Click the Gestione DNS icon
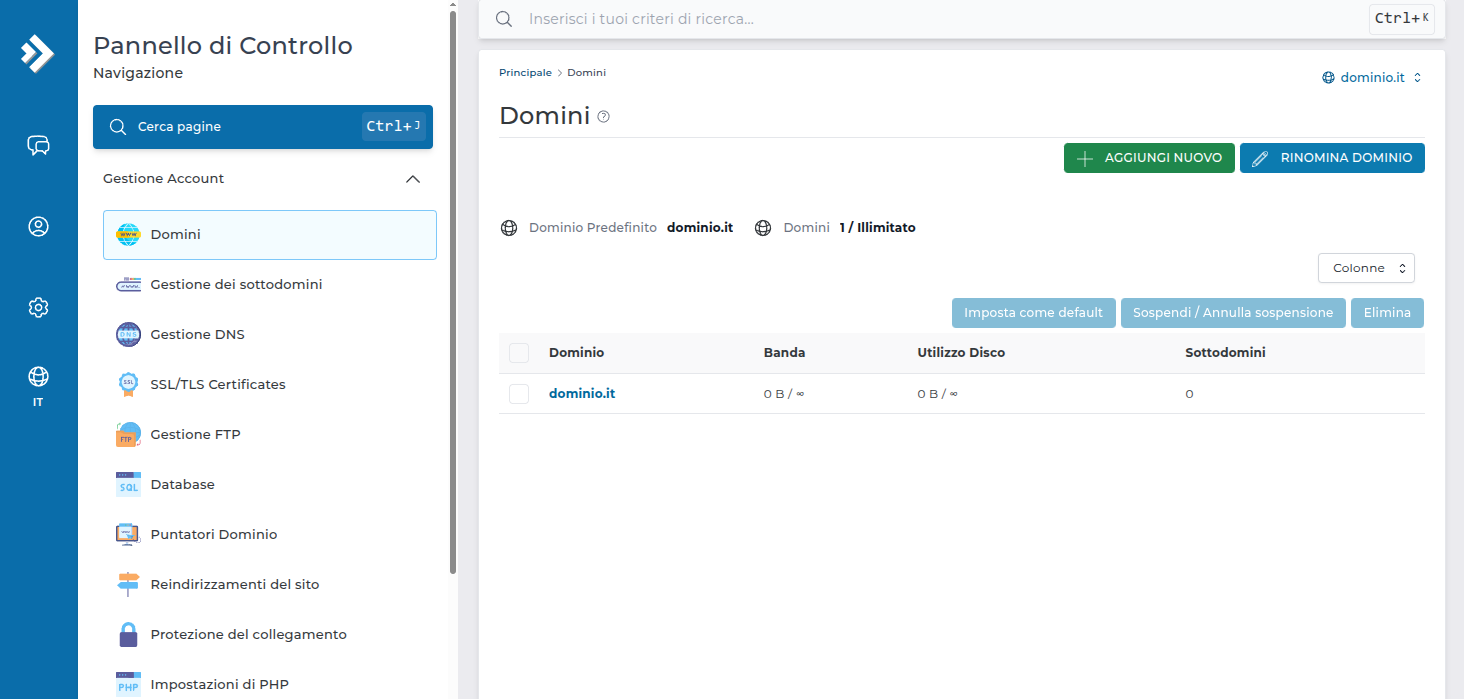1464x699 pixels. [x=128, y=335]
